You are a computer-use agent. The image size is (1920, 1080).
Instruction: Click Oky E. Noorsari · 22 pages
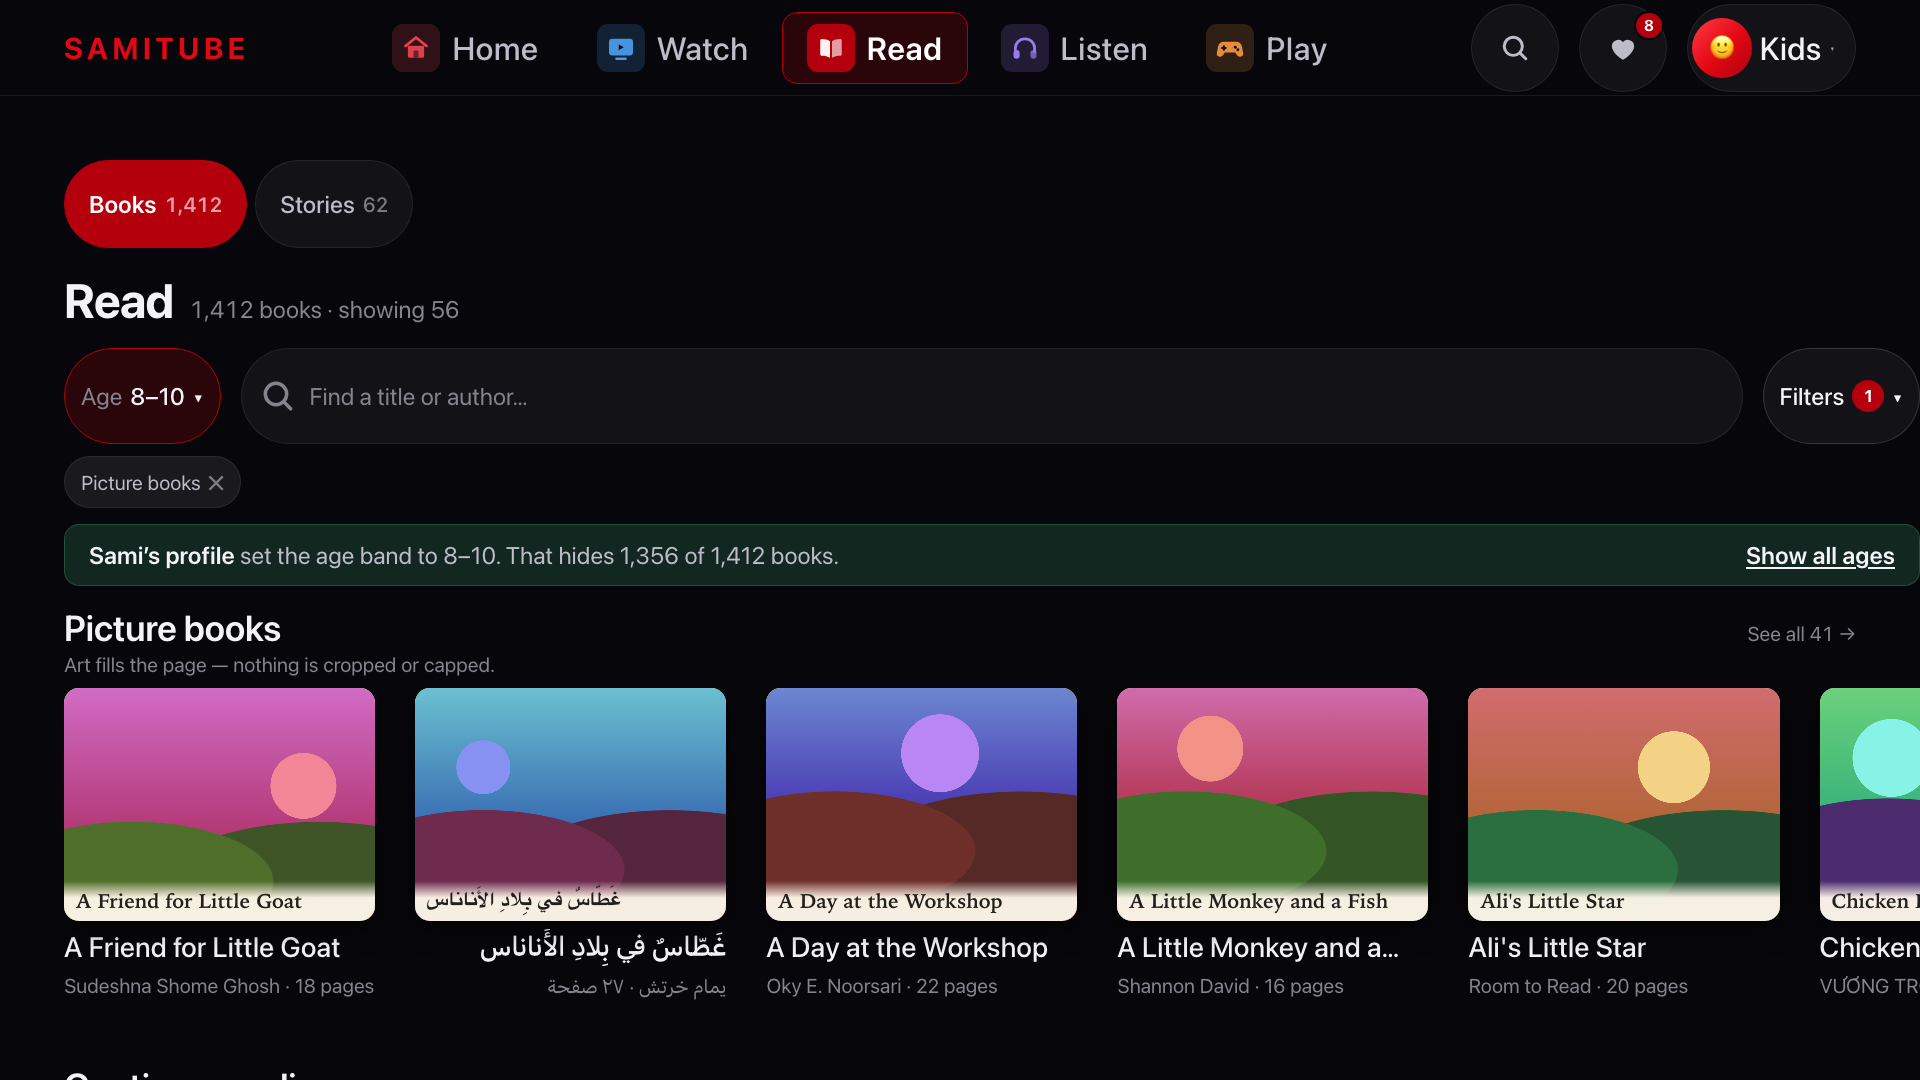882,986
